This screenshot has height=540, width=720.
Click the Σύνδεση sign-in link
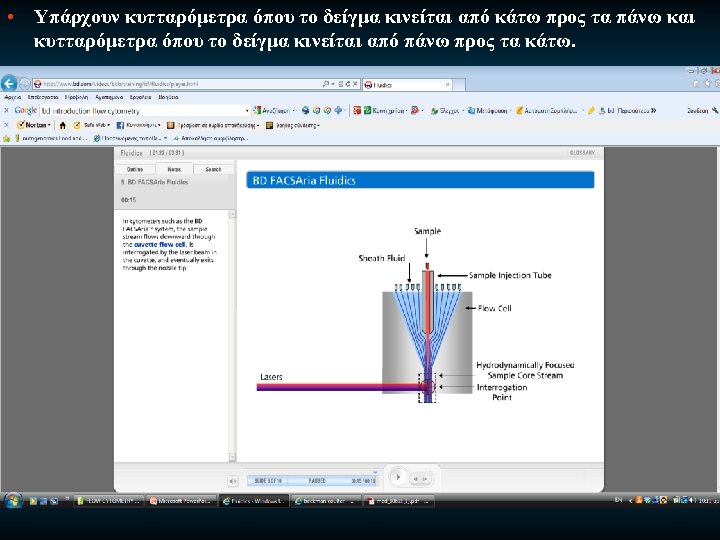click(x=697, y=111)
